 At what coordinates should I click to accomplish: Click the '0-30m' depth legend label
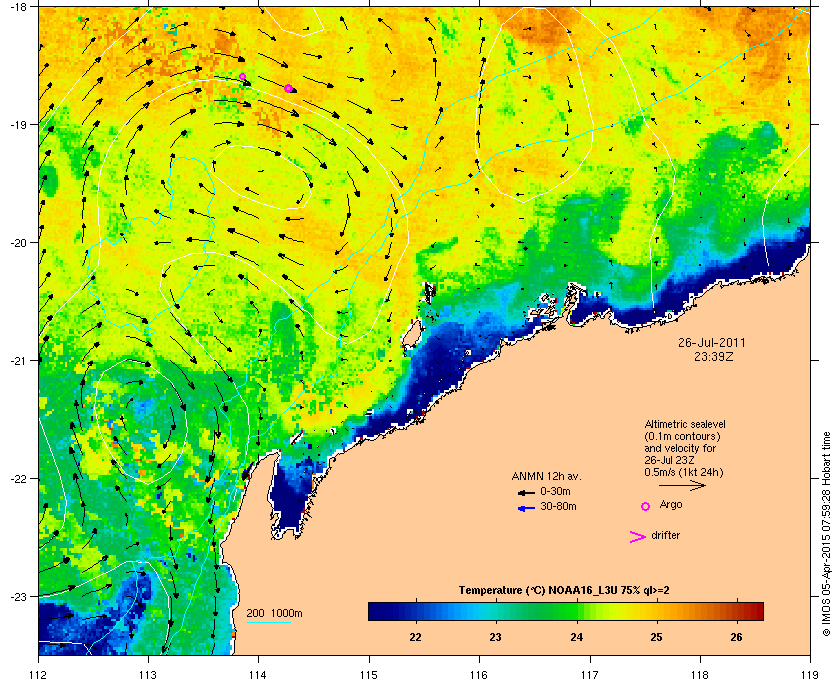[556, 491]
